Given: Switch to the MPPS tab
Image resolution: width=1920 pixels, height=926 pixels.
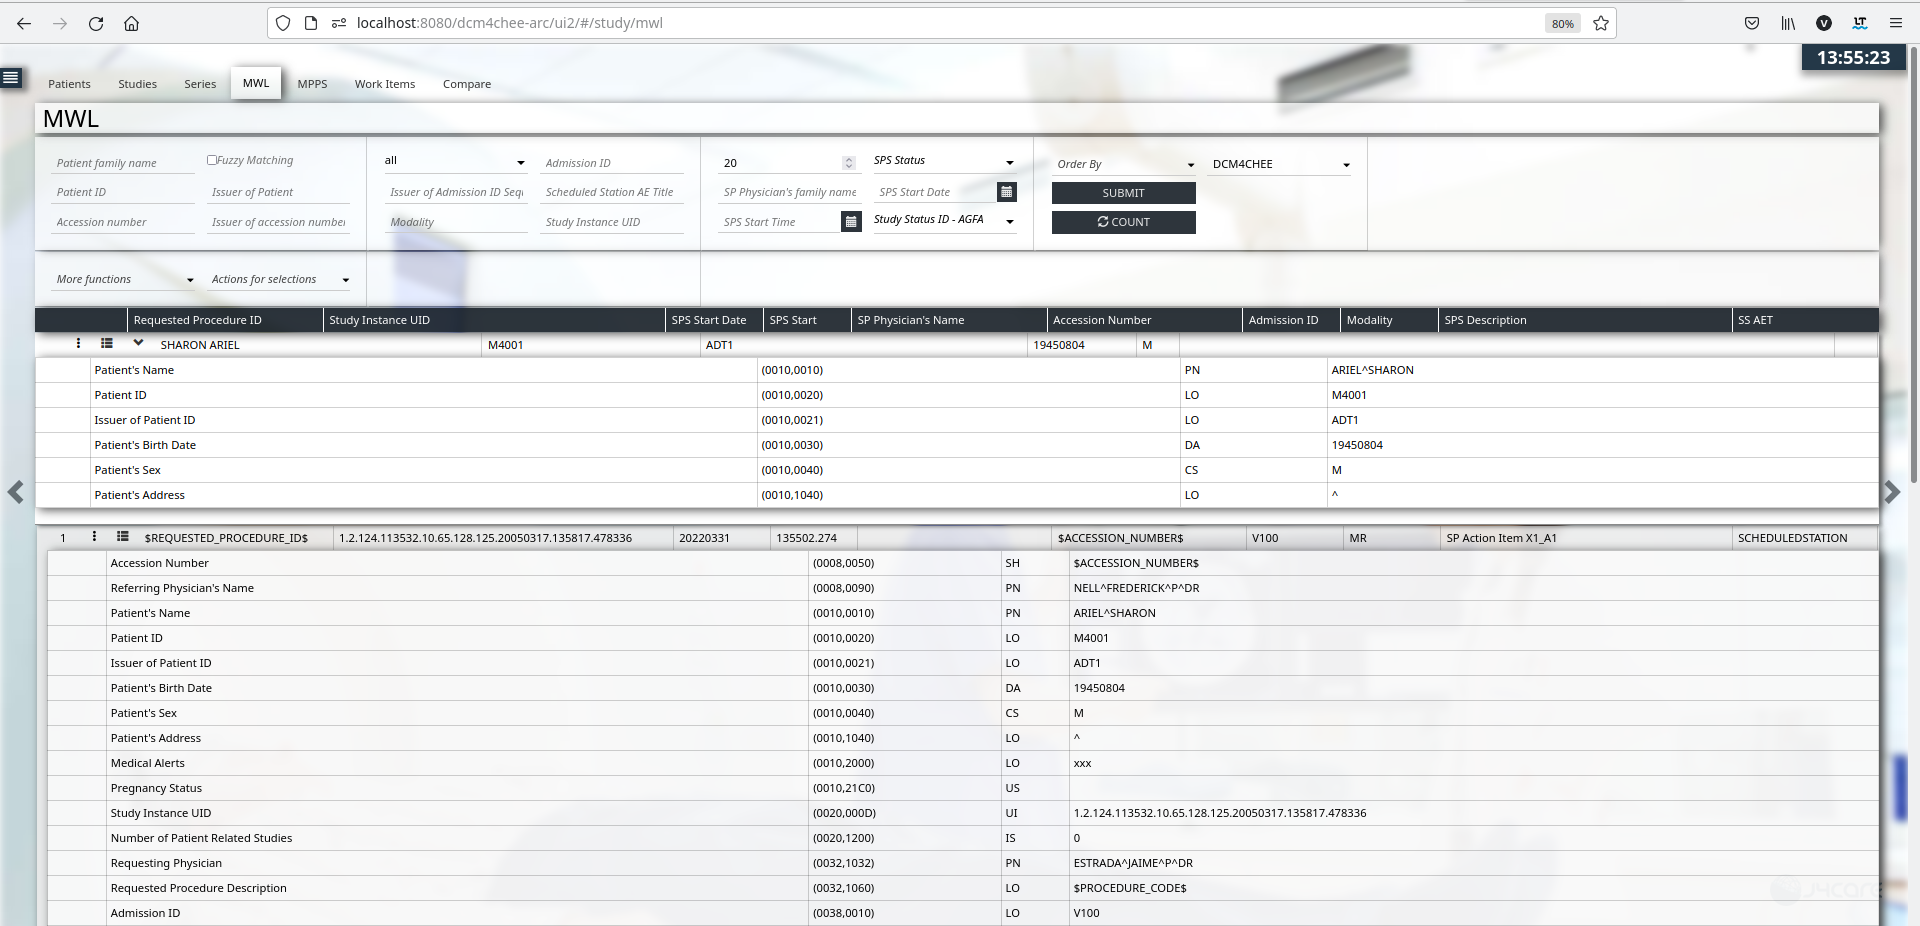Looking at the screenshot, I should 312,84.
